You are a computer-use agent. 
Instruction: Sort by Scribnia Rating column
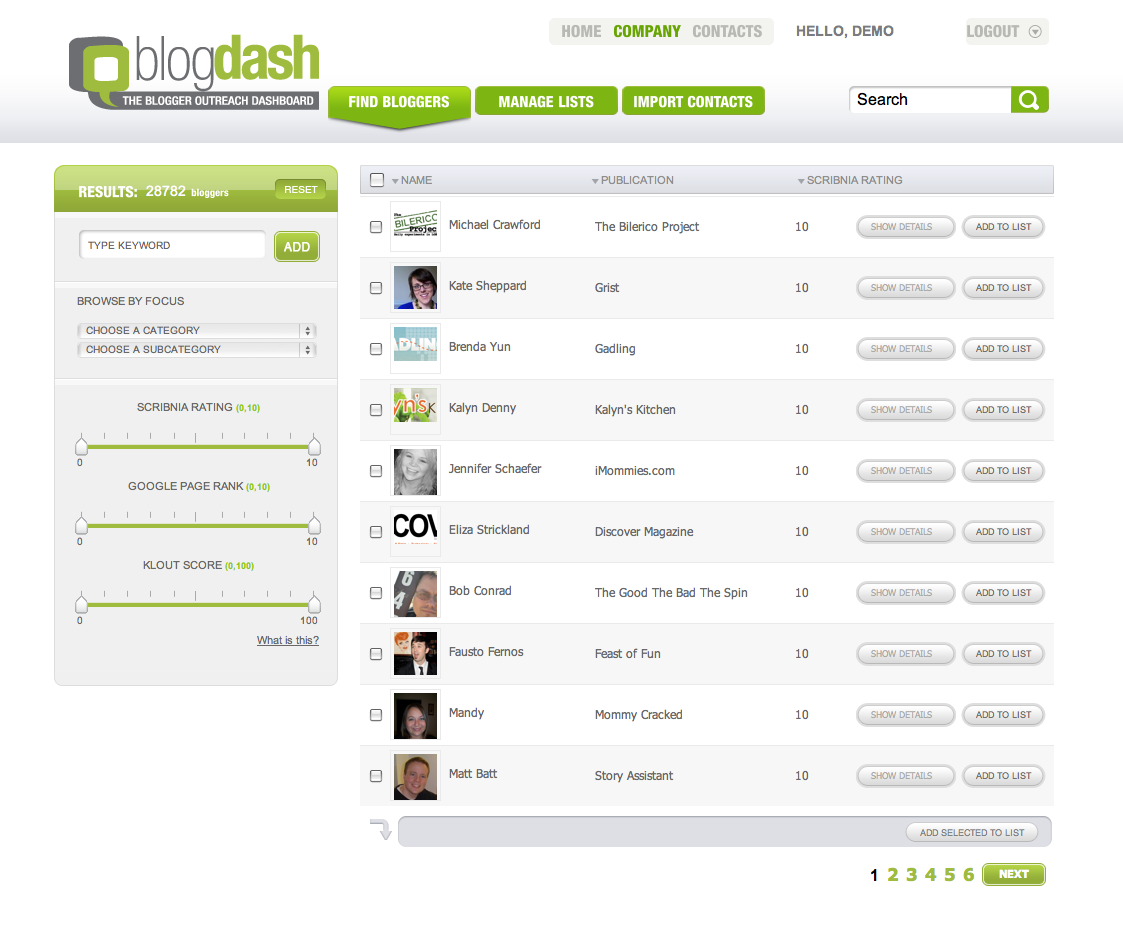850,180
